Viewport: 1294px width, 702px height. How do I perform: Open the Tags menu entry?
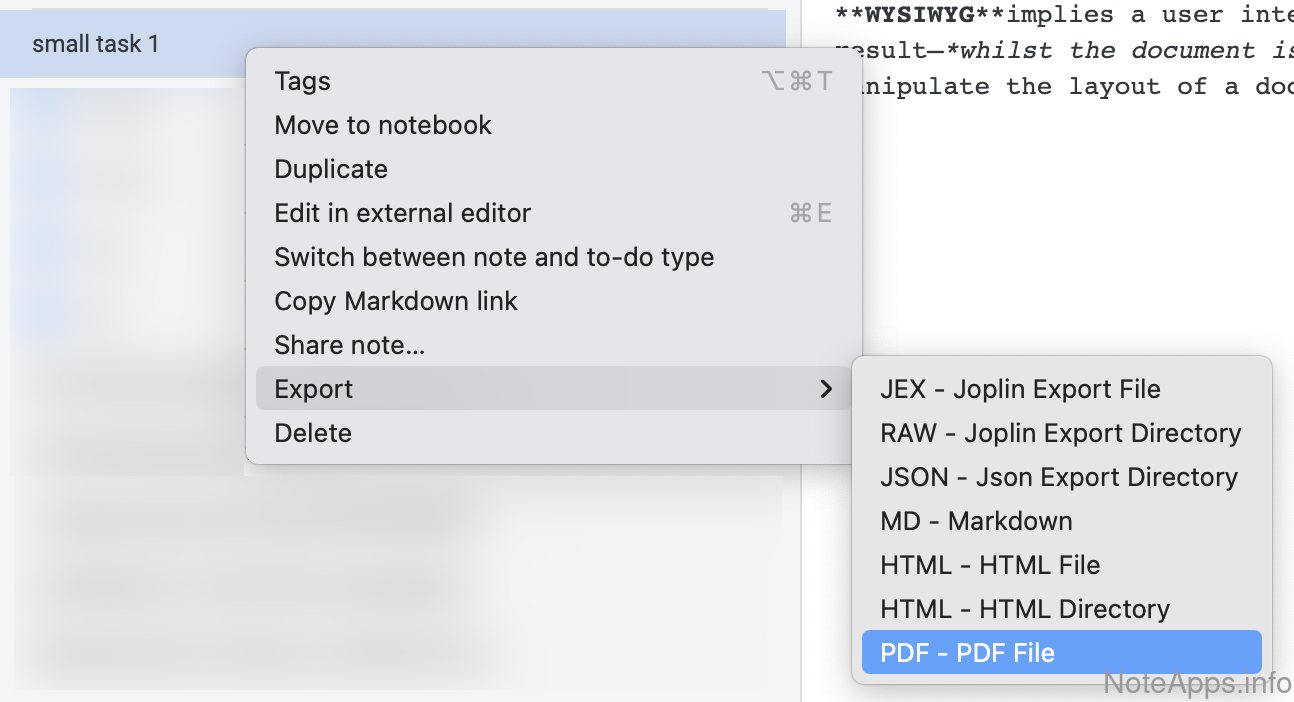point(303,82)
